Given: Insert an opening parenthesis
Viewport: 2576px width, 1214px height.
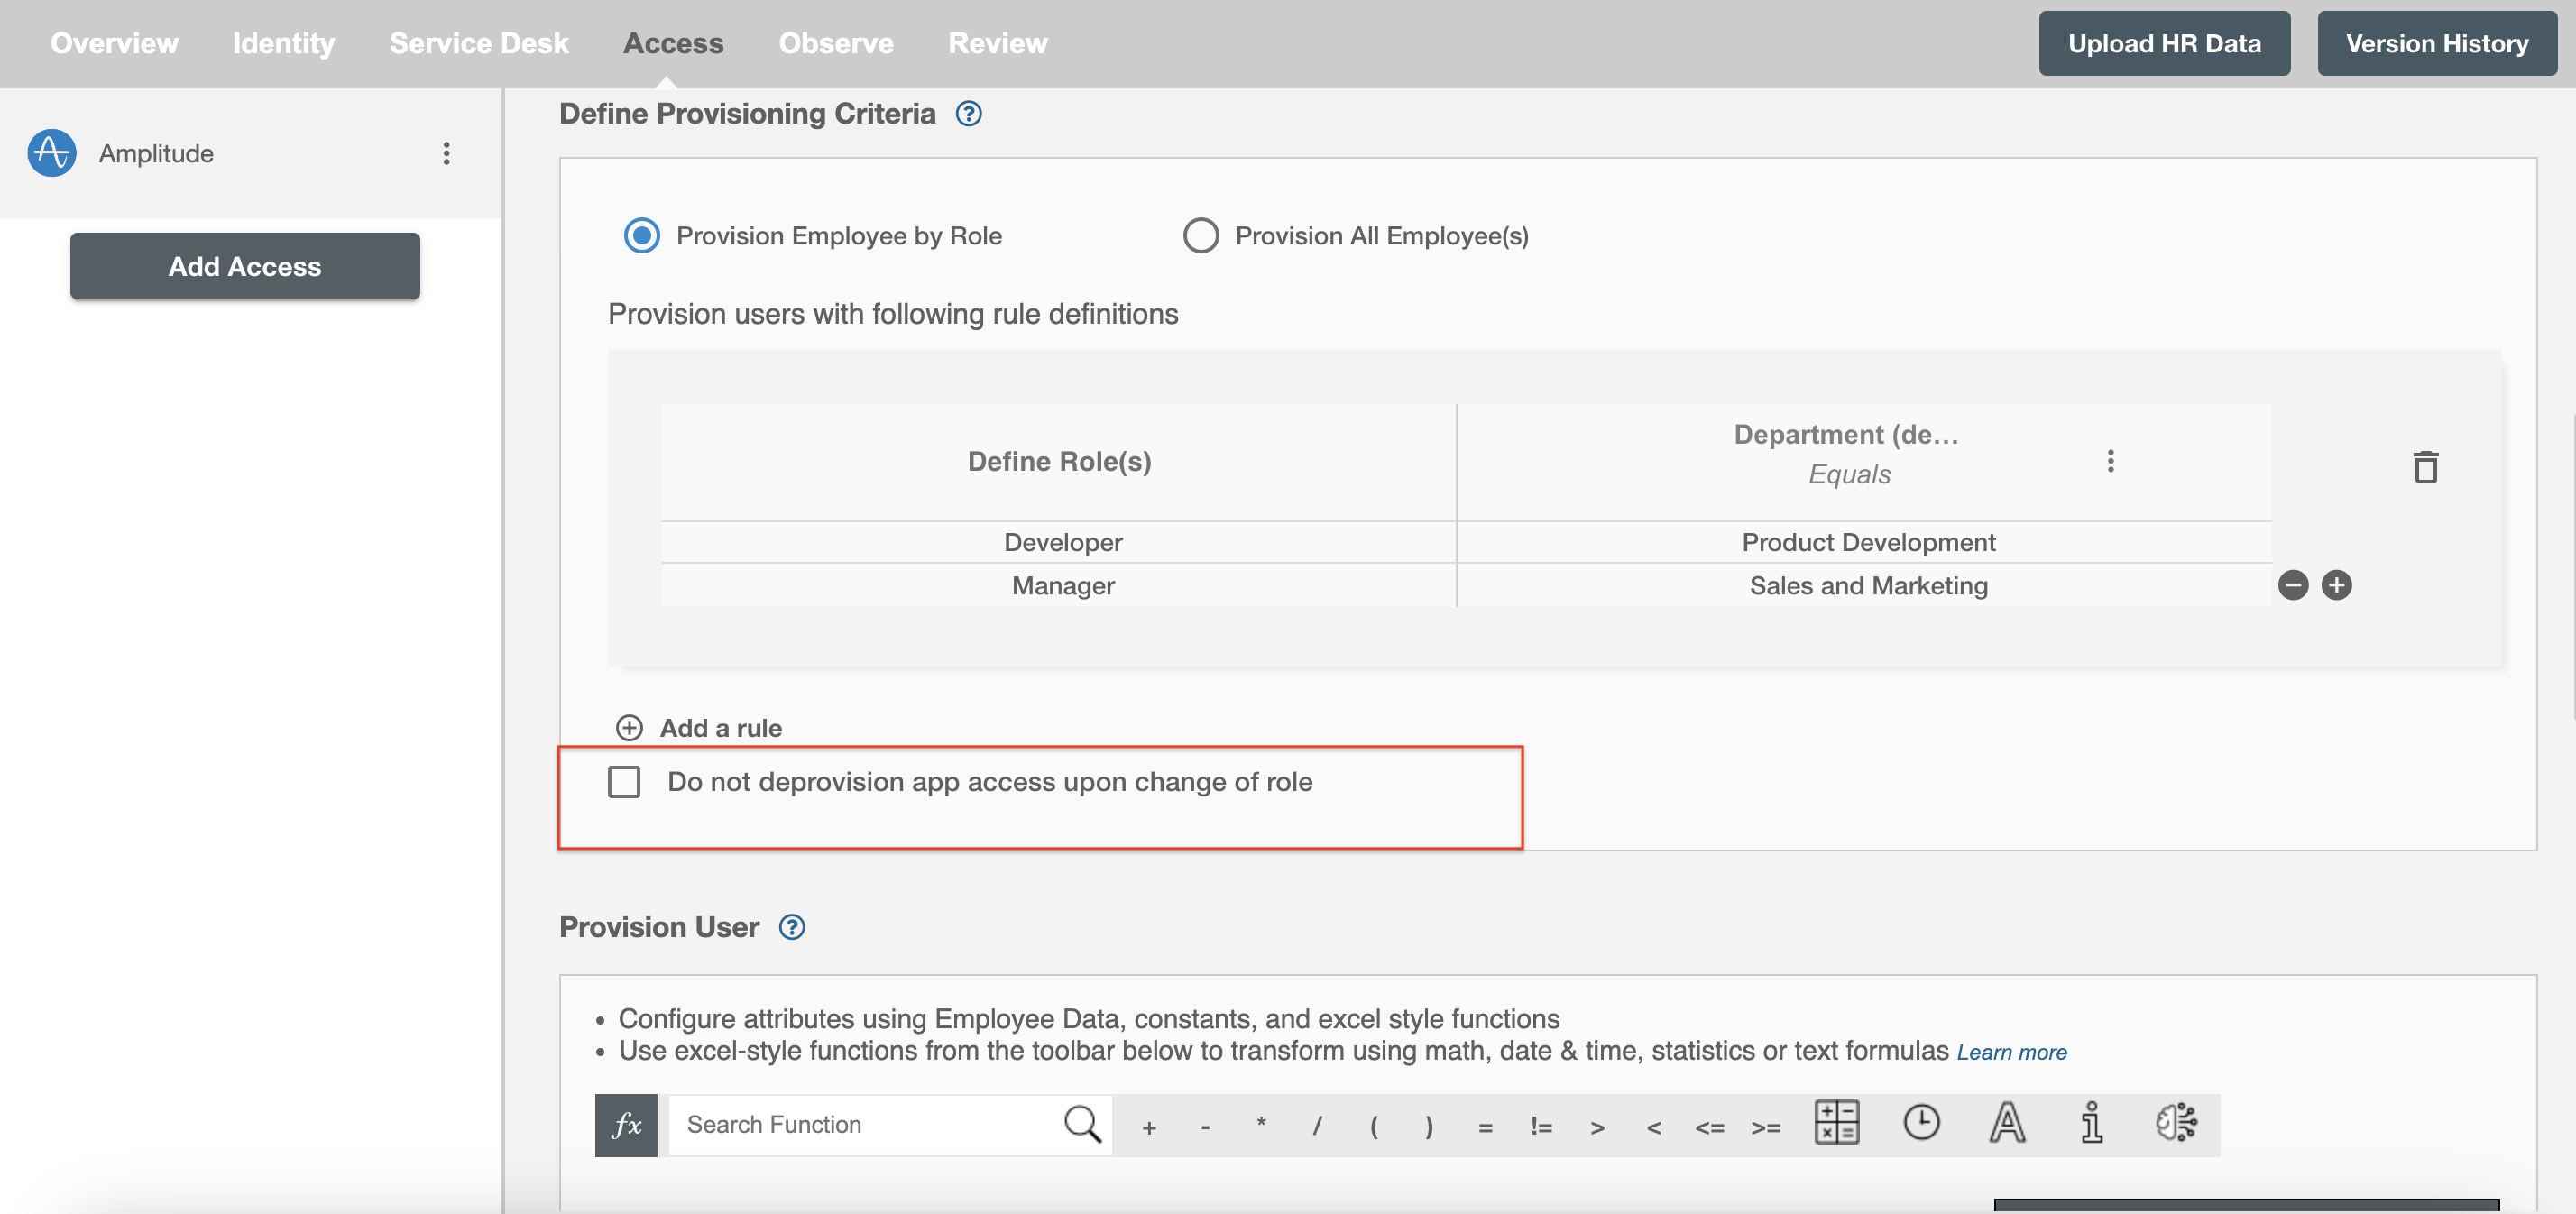Looking at the screenshot, I should click(1374, 1127).
